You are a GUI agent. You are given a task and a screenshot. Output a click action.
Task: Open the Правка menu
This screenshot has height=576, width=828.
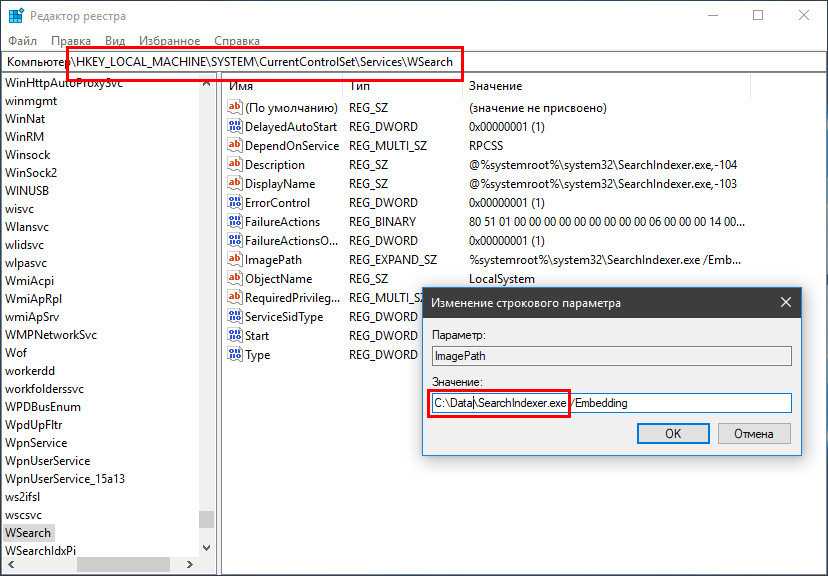[x=71, y=41]
